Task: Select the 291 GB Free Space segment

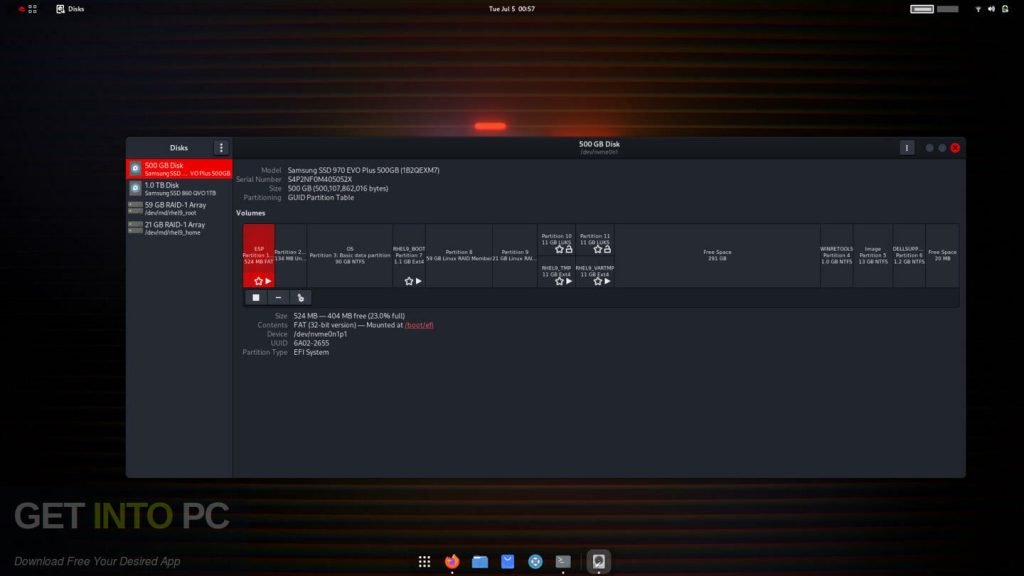Action: pyautogui.click(x=716, y=255)
